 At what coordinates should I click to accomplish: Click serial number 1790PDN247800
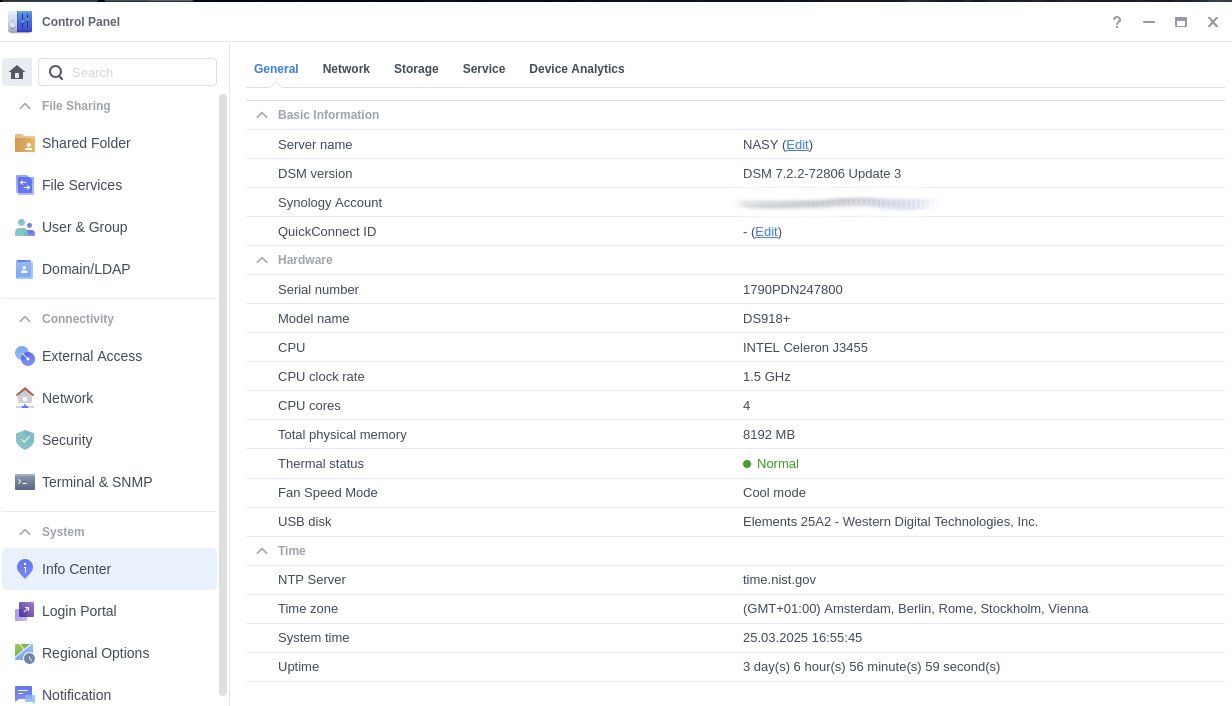pos(793,290)
